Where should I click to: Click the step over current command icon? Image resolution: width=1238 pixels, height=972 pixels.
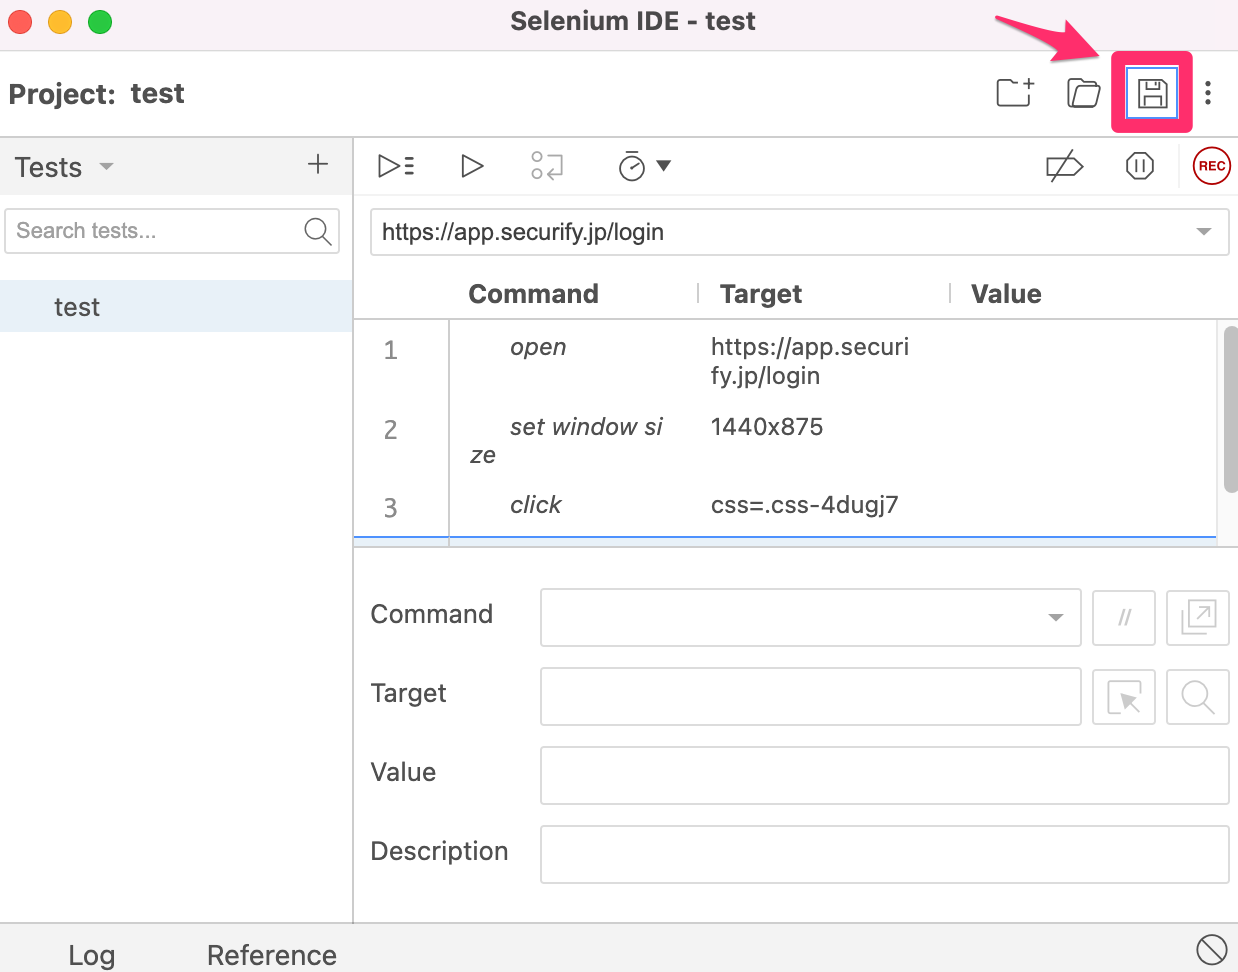547,165
